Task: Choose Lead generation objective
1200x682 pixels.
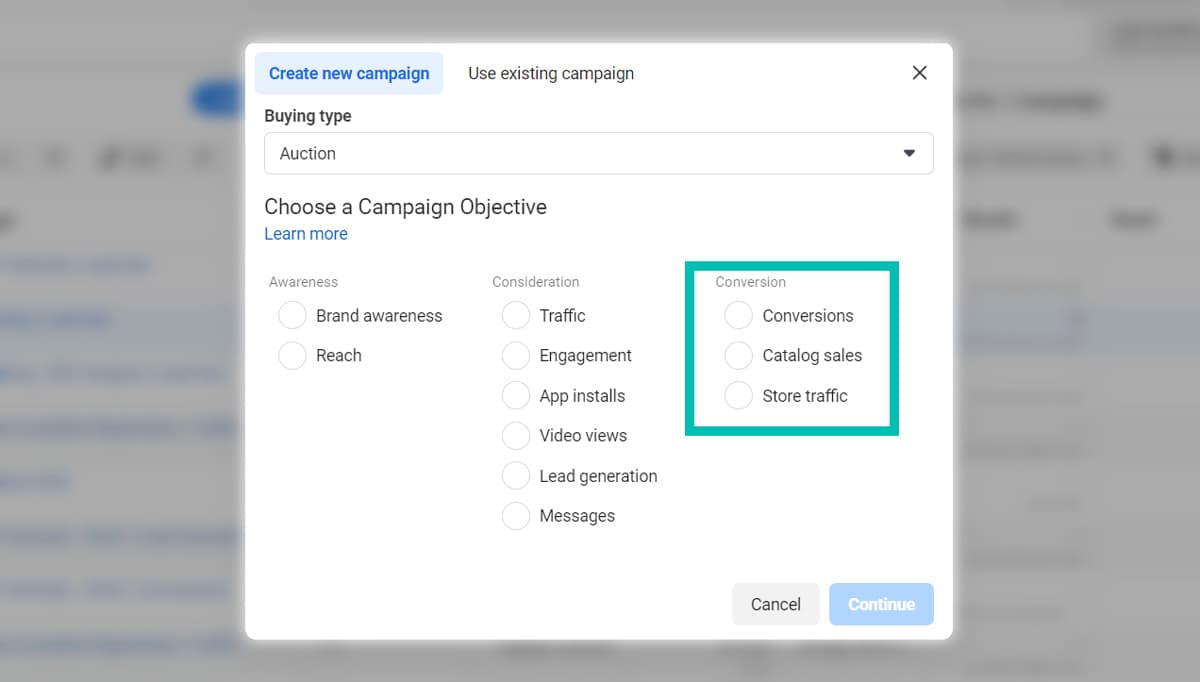Action: point(516,475)
